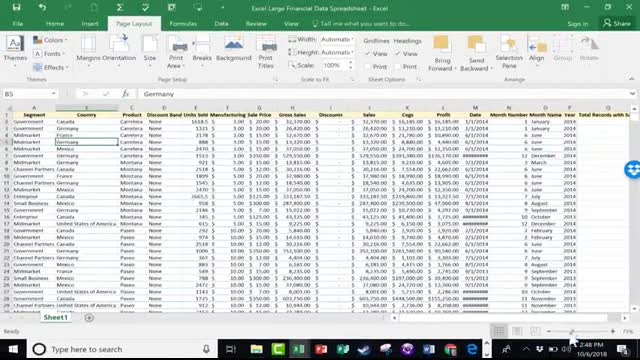Open the Breaks menu
The height and width of the screenshot is (360, 640).
(202, 51)
